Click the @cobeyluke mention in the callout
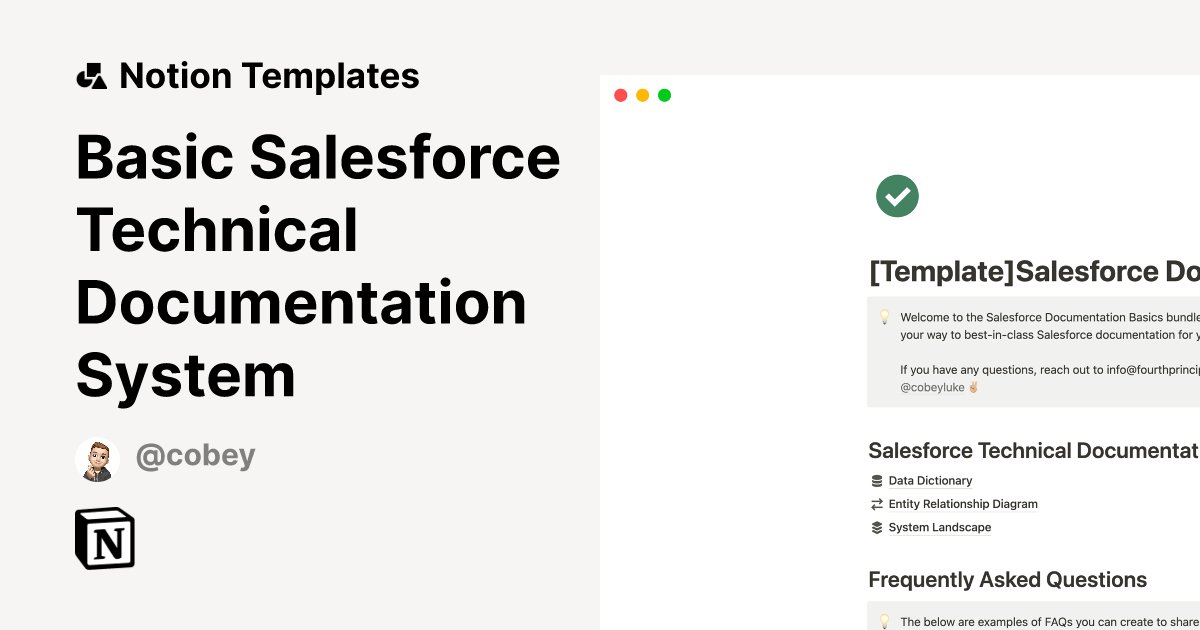Screen dimensions: 1200x630 pyautogui.click(x=934, y=387)
